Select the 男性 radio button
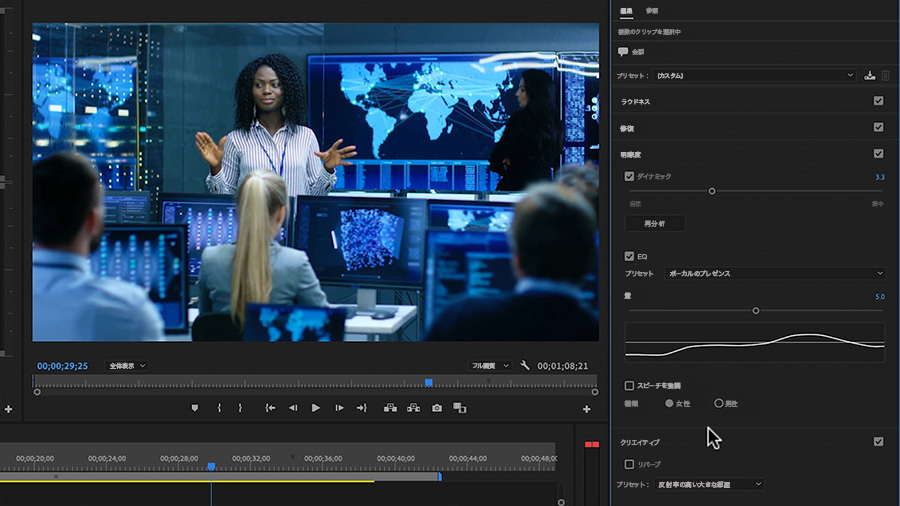The image size is (900, 506). pos(719,403)
